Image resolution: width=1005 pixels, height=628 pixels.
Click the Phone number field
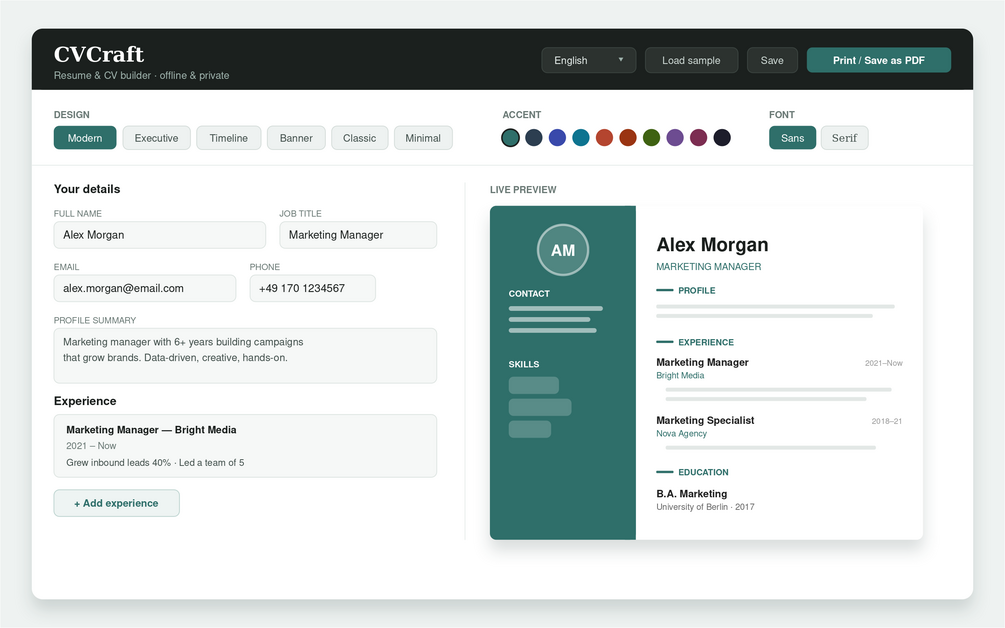click(313, 288)
